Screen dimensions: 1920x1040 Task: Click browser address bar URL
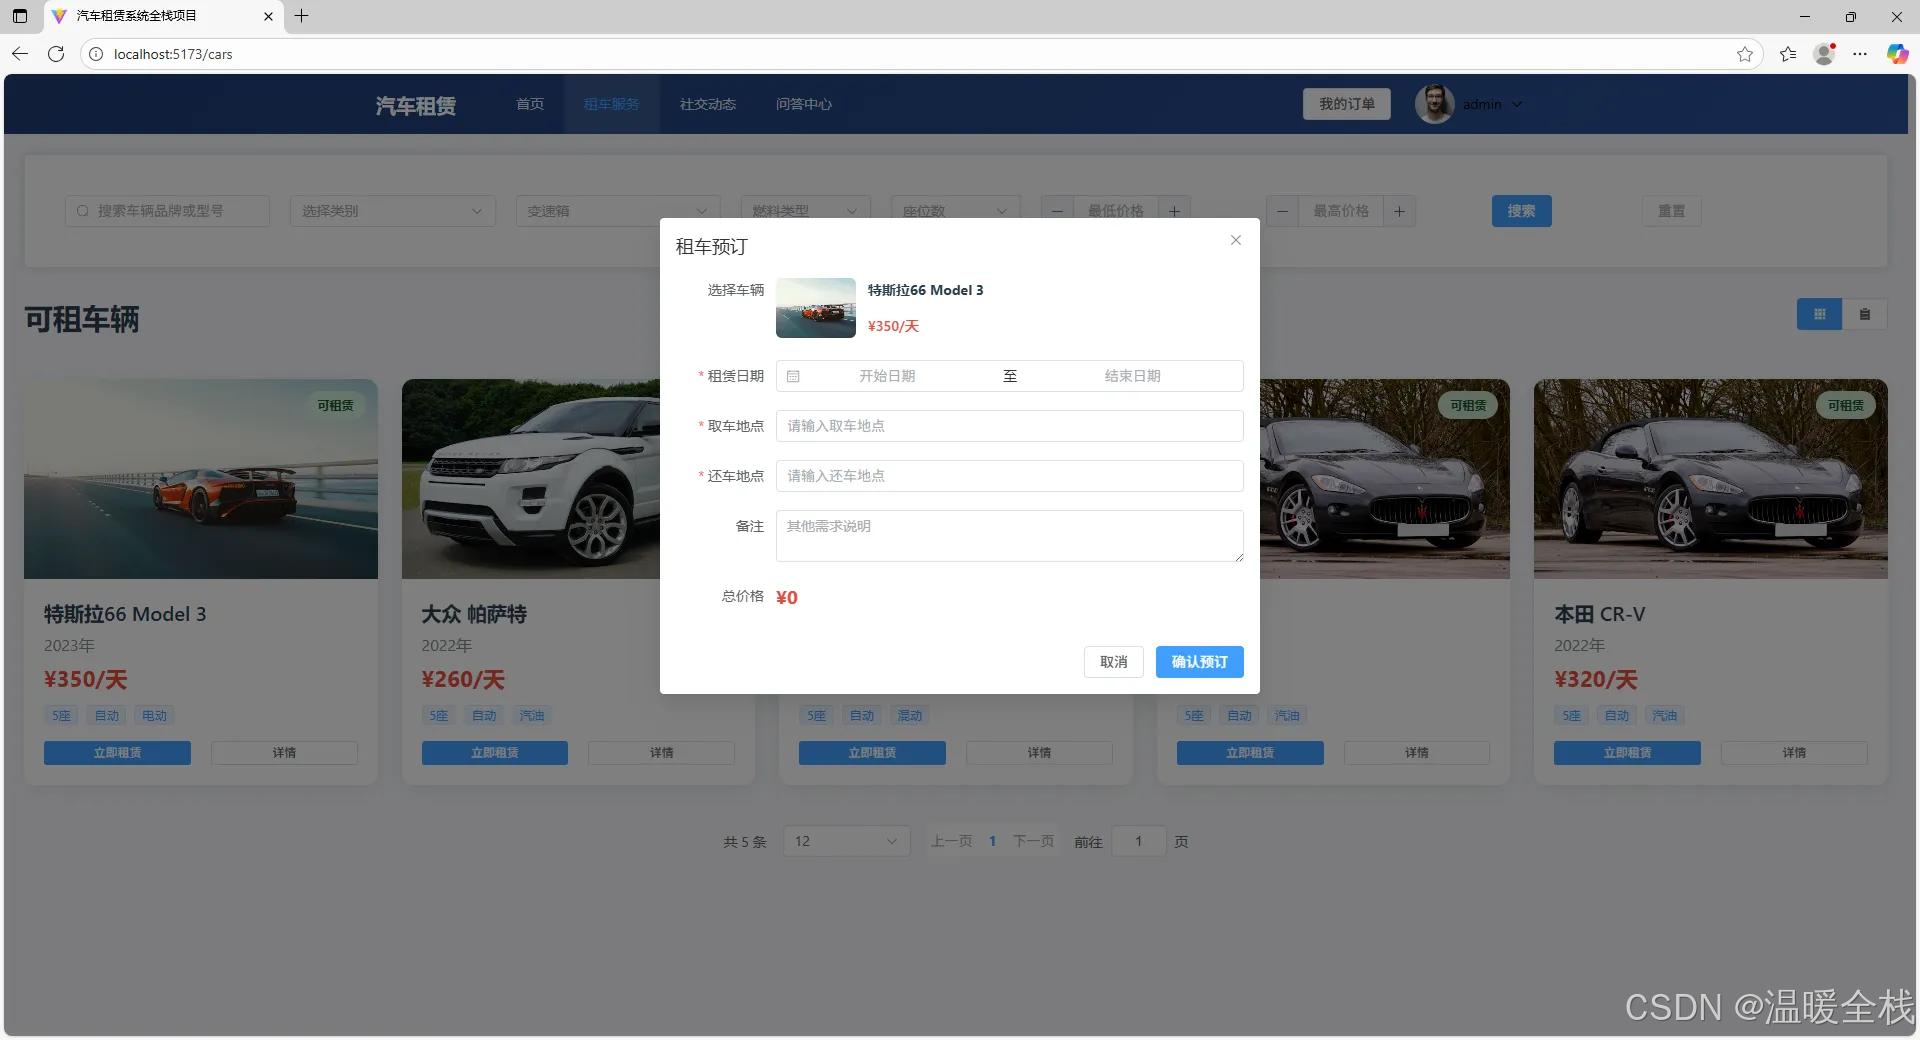pyautogui.click(x=173, y=54)
